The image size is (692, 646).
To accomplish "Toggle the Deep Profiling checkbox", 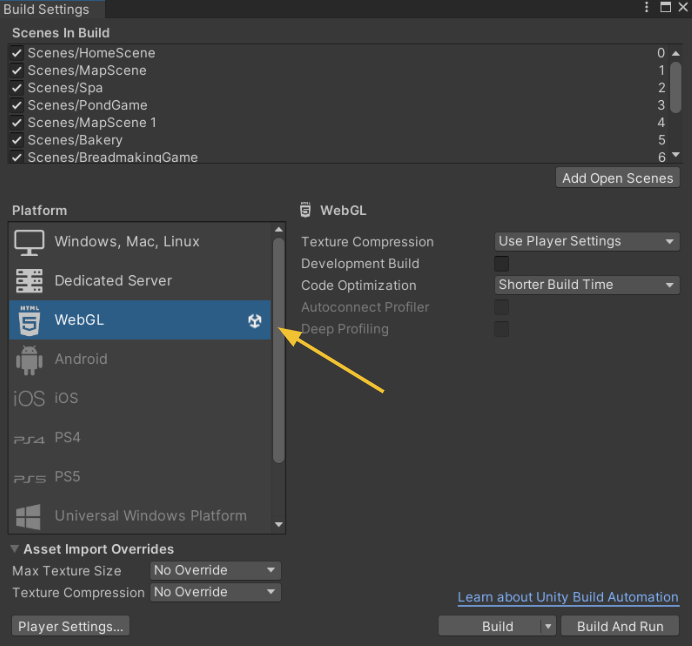I will click(x=501, y=329).
